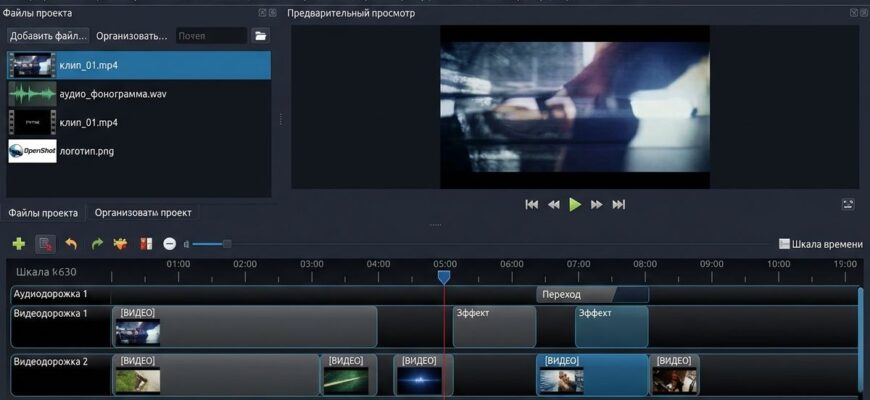
Task: Click the timeline zoom slider handle
Action: coord(227,244)
